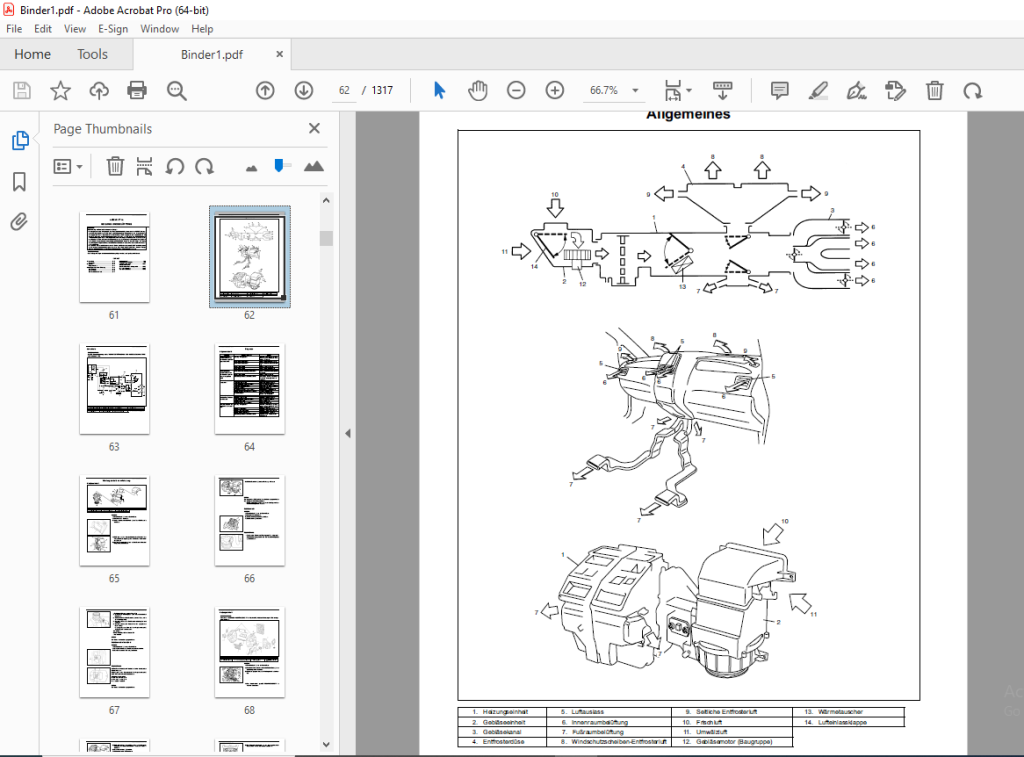This screenshot has height=757, width=1024.
Task: Go to previous page arrow
Action: 265,90
